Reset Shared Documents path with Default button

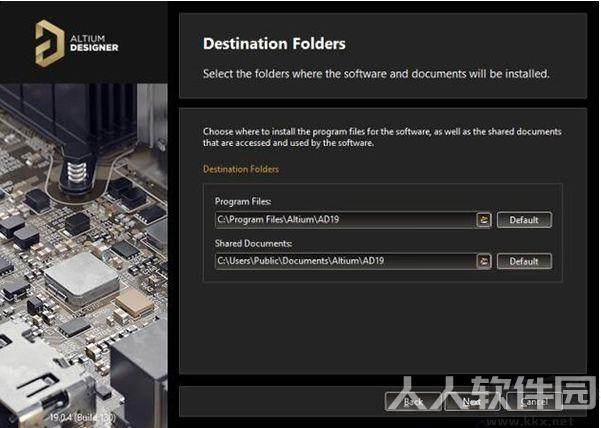coord(524,261)
